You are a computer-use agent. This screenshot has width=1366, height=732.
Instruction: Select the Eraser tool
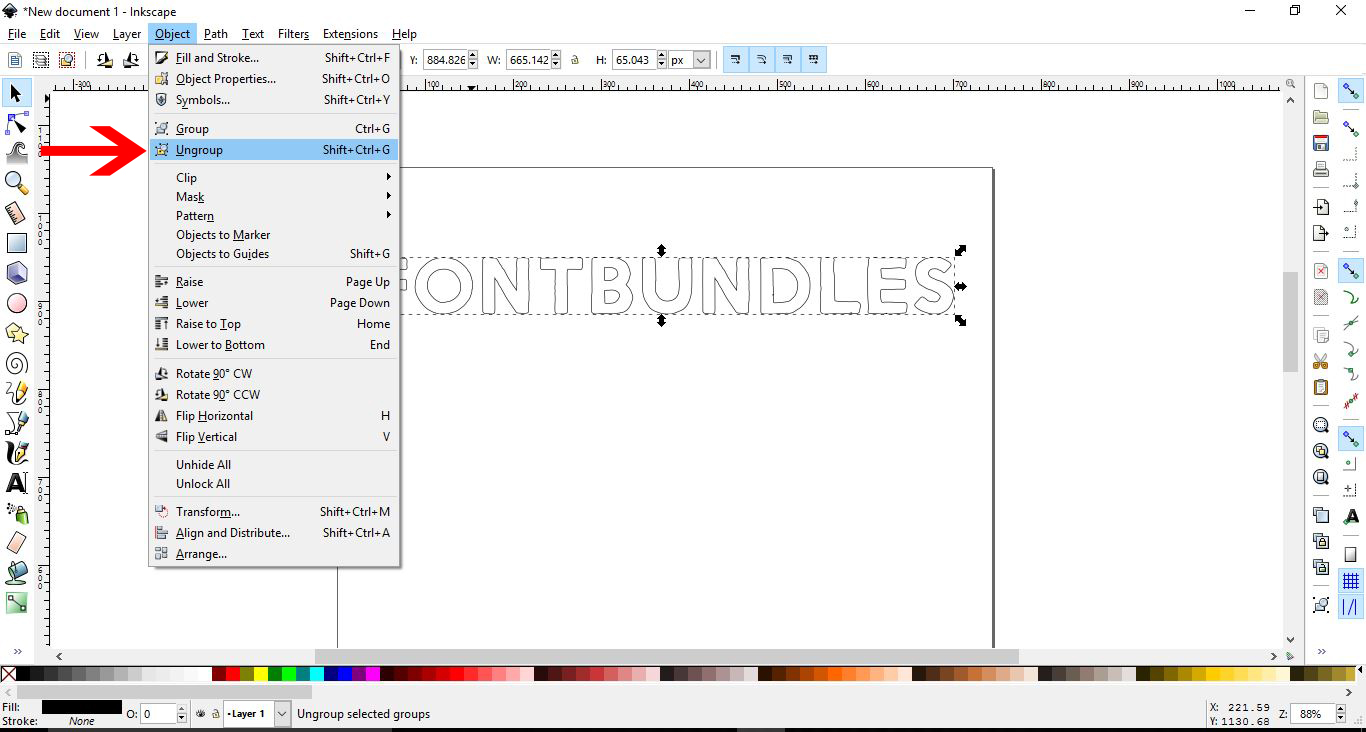click(x=16, y=543)
